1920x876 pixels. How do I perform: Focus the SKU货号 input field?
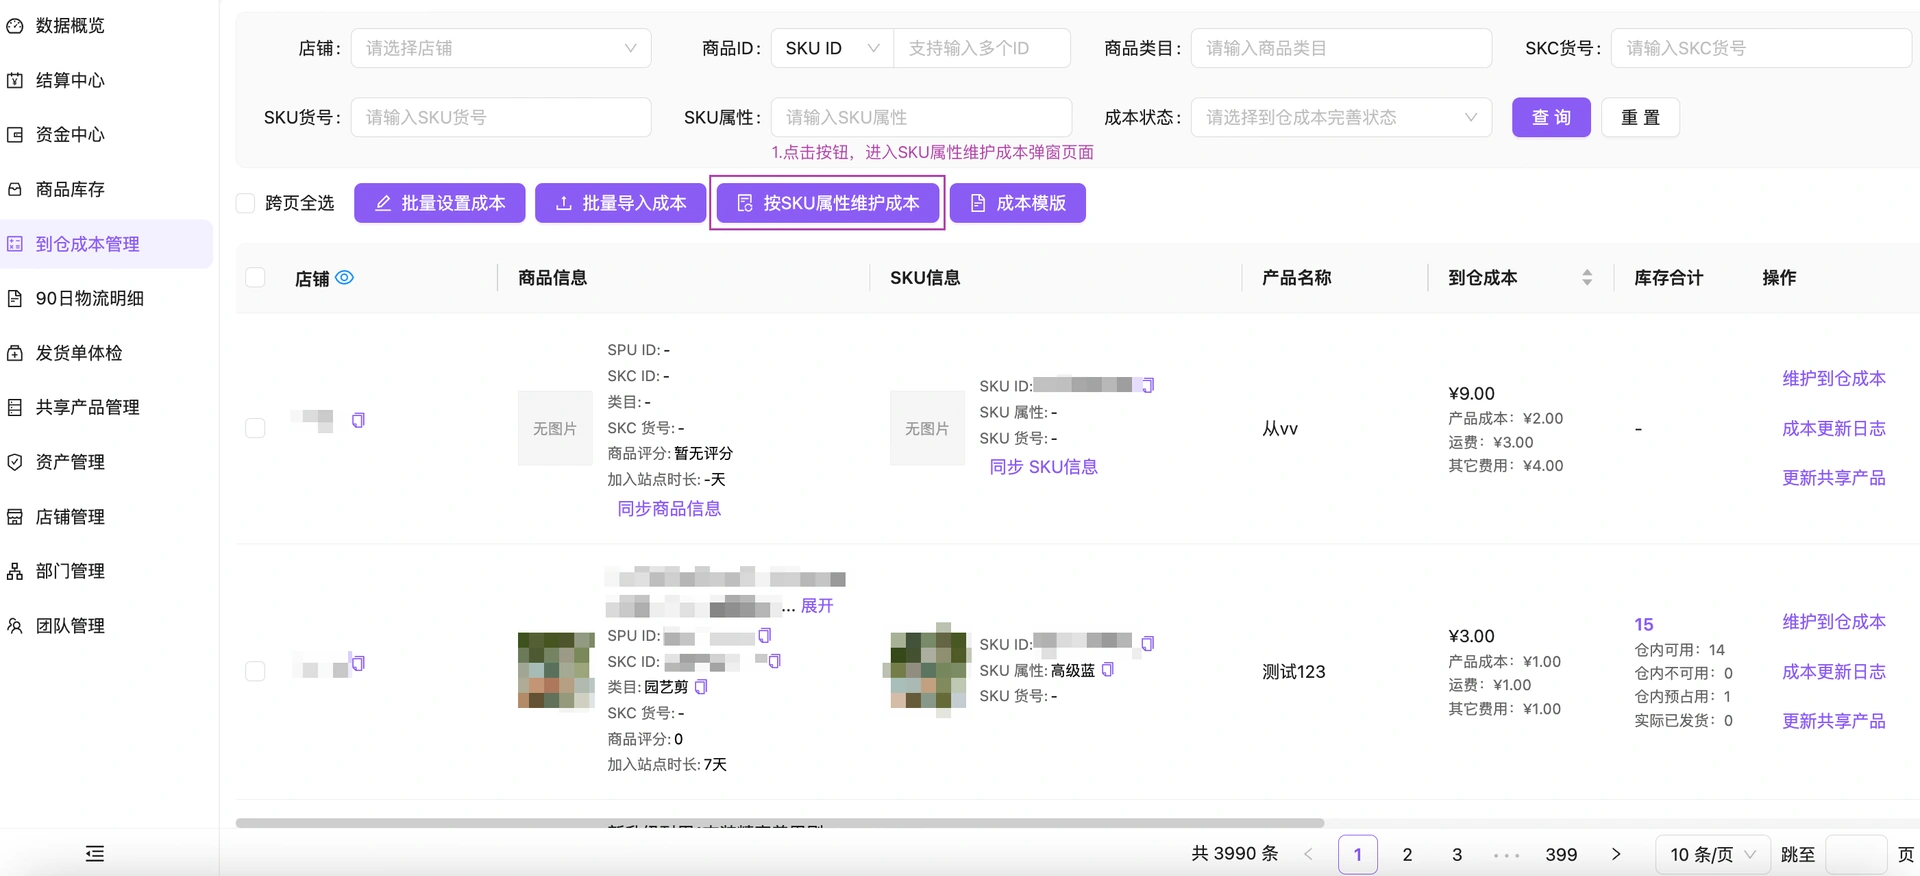pos(500,117)
